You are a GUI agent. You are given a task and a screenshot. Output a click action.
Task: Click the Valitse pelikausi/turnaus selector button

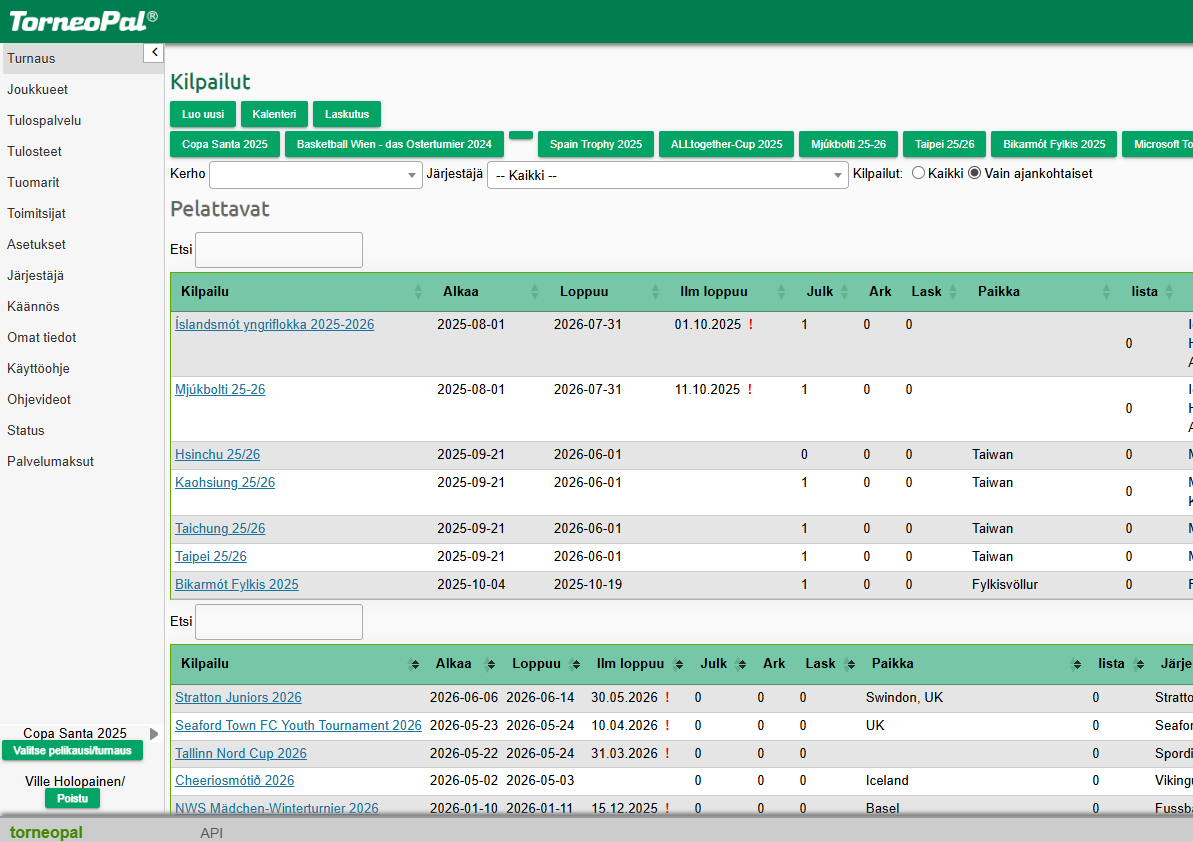coord(72,751)
